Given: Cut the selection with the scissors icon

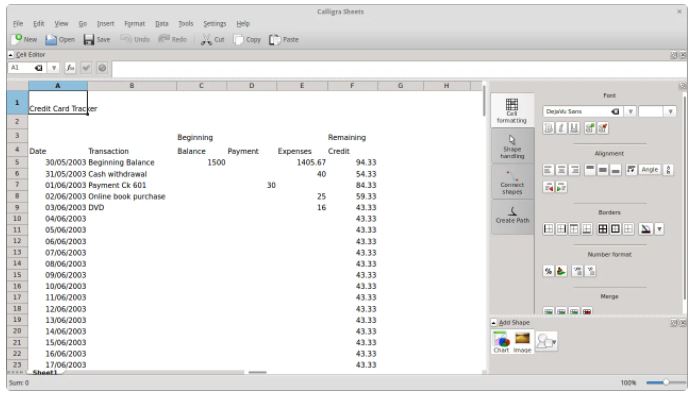Looking at the screenshot, I should point(213,39).
